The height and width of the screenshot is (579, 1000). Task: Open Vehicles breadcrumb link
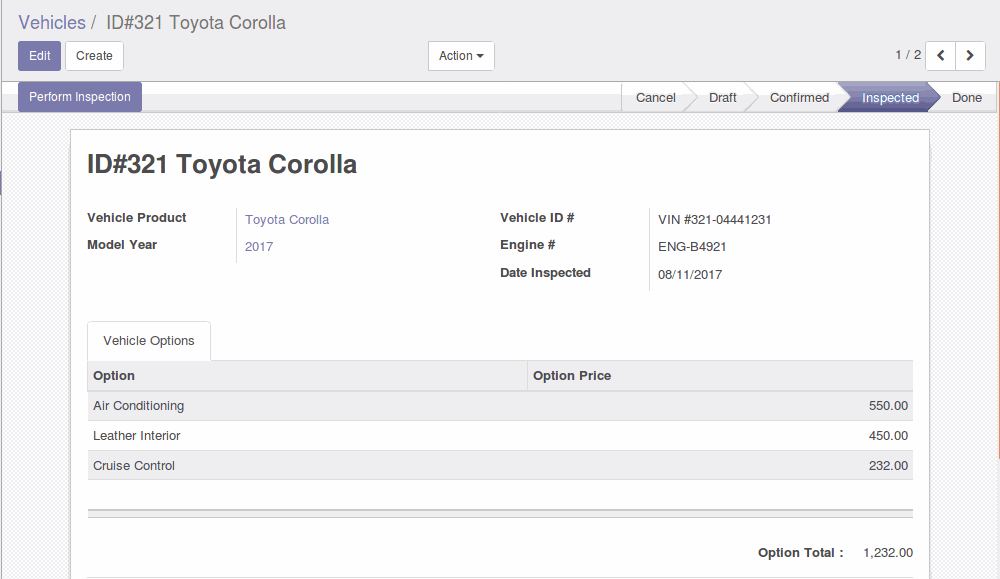(52, 22)
